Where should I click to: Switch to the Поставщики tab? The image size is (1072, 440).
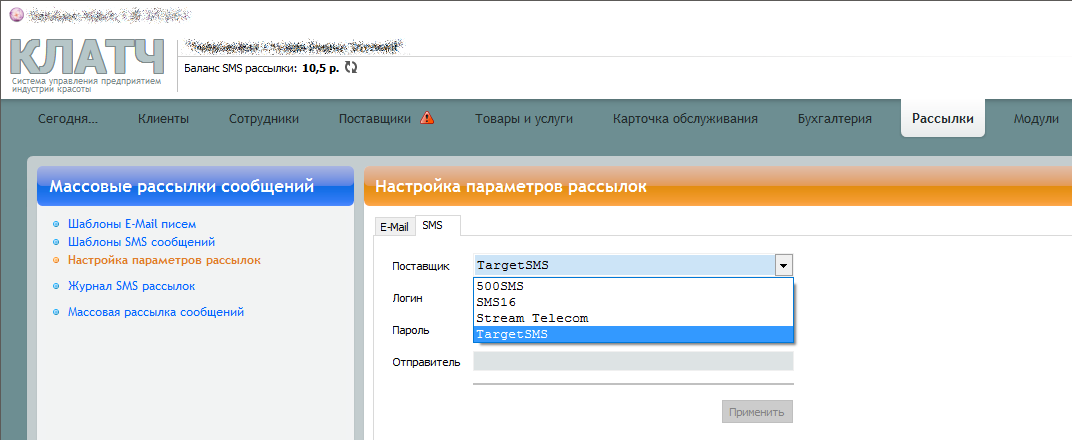click(x=375, y=119)
